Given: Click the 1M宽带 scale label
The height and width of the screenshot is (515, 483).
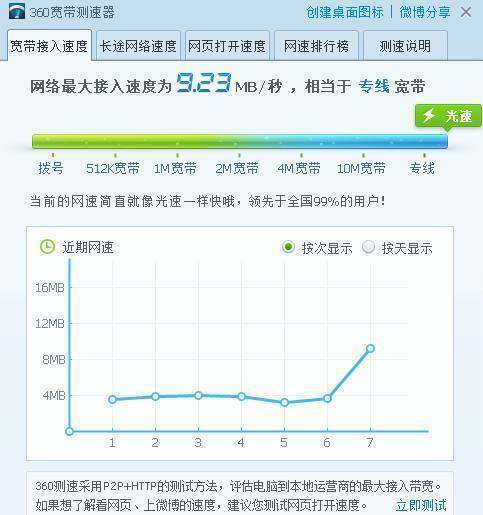Looking at the screenshot, I should [x=175, y=168].
